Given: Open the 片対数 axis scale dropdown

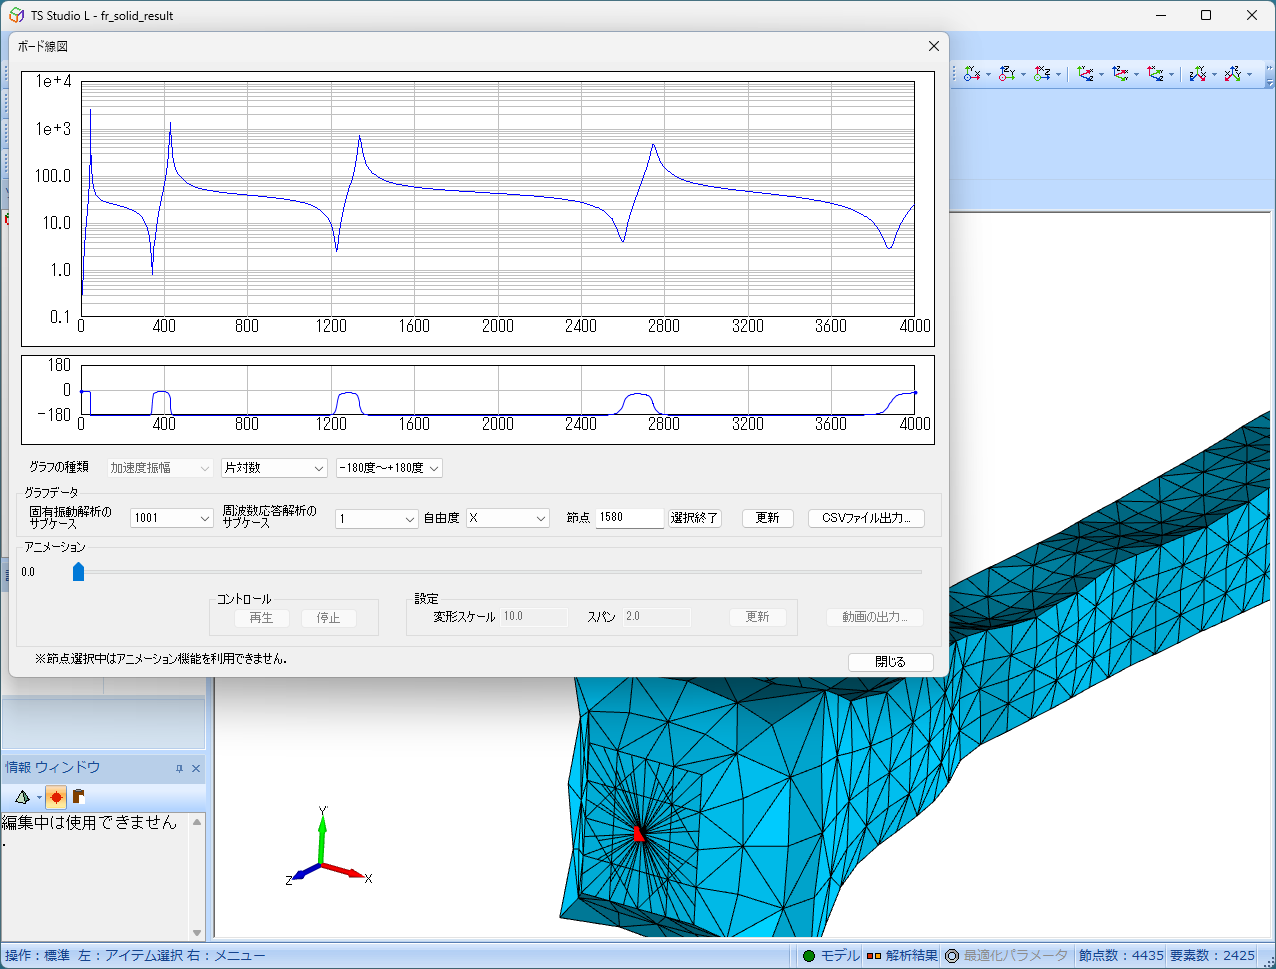Looking at the screenshot, I should tap(274, 468).
